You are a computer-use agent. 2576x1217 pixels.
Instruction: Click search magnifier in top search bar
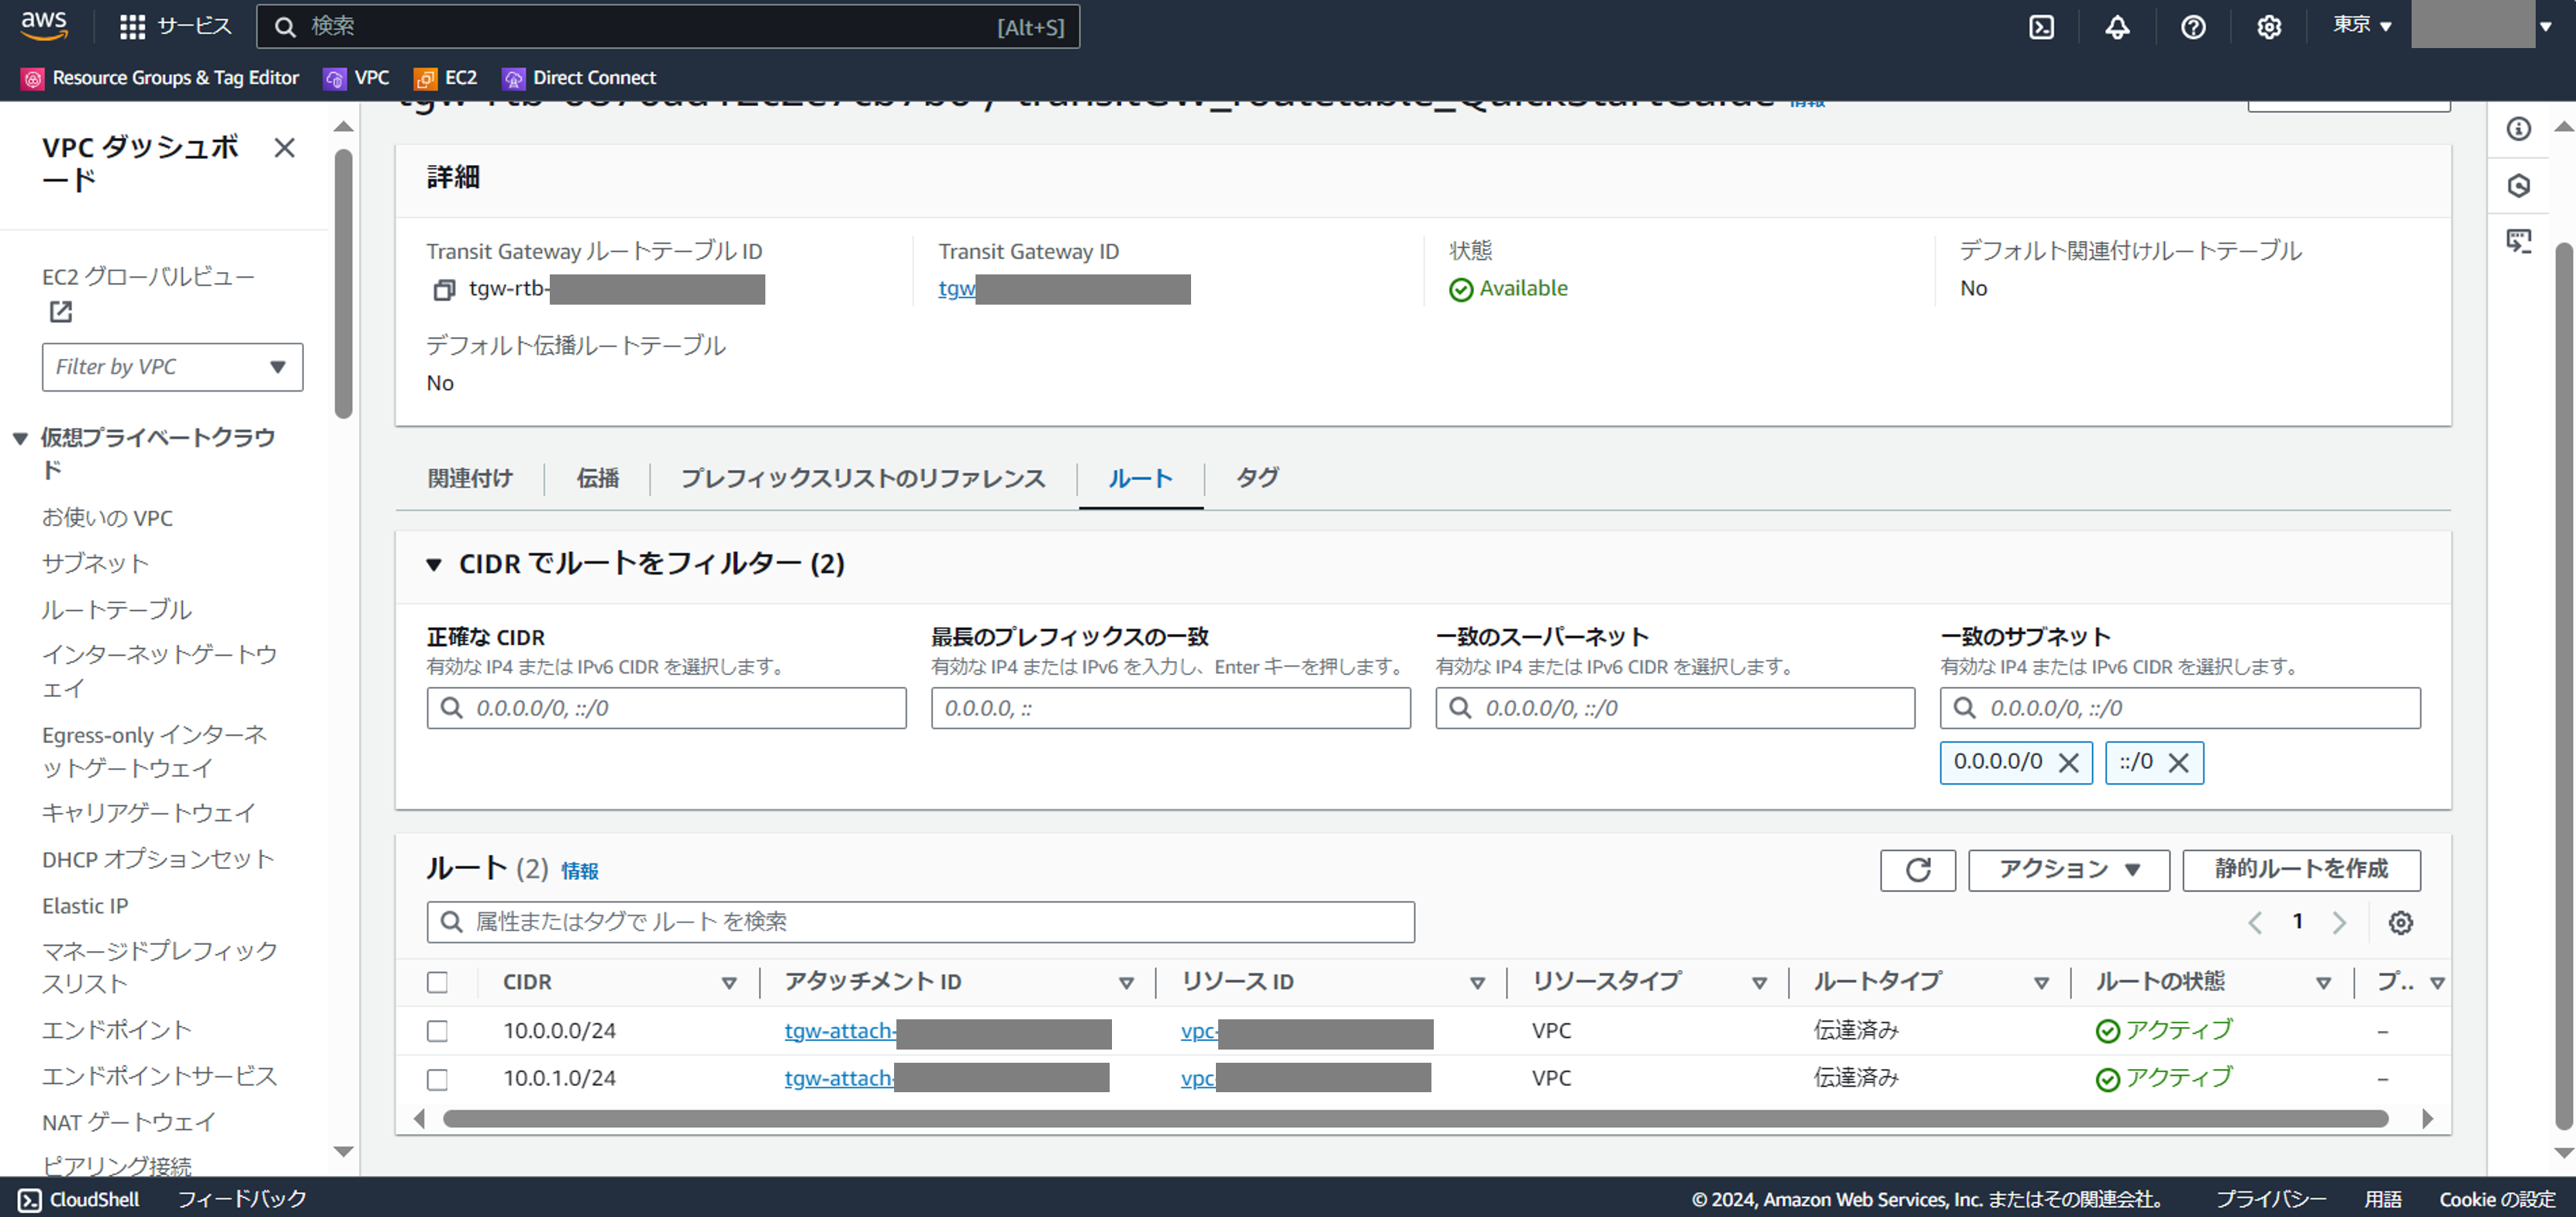(285, 27)
